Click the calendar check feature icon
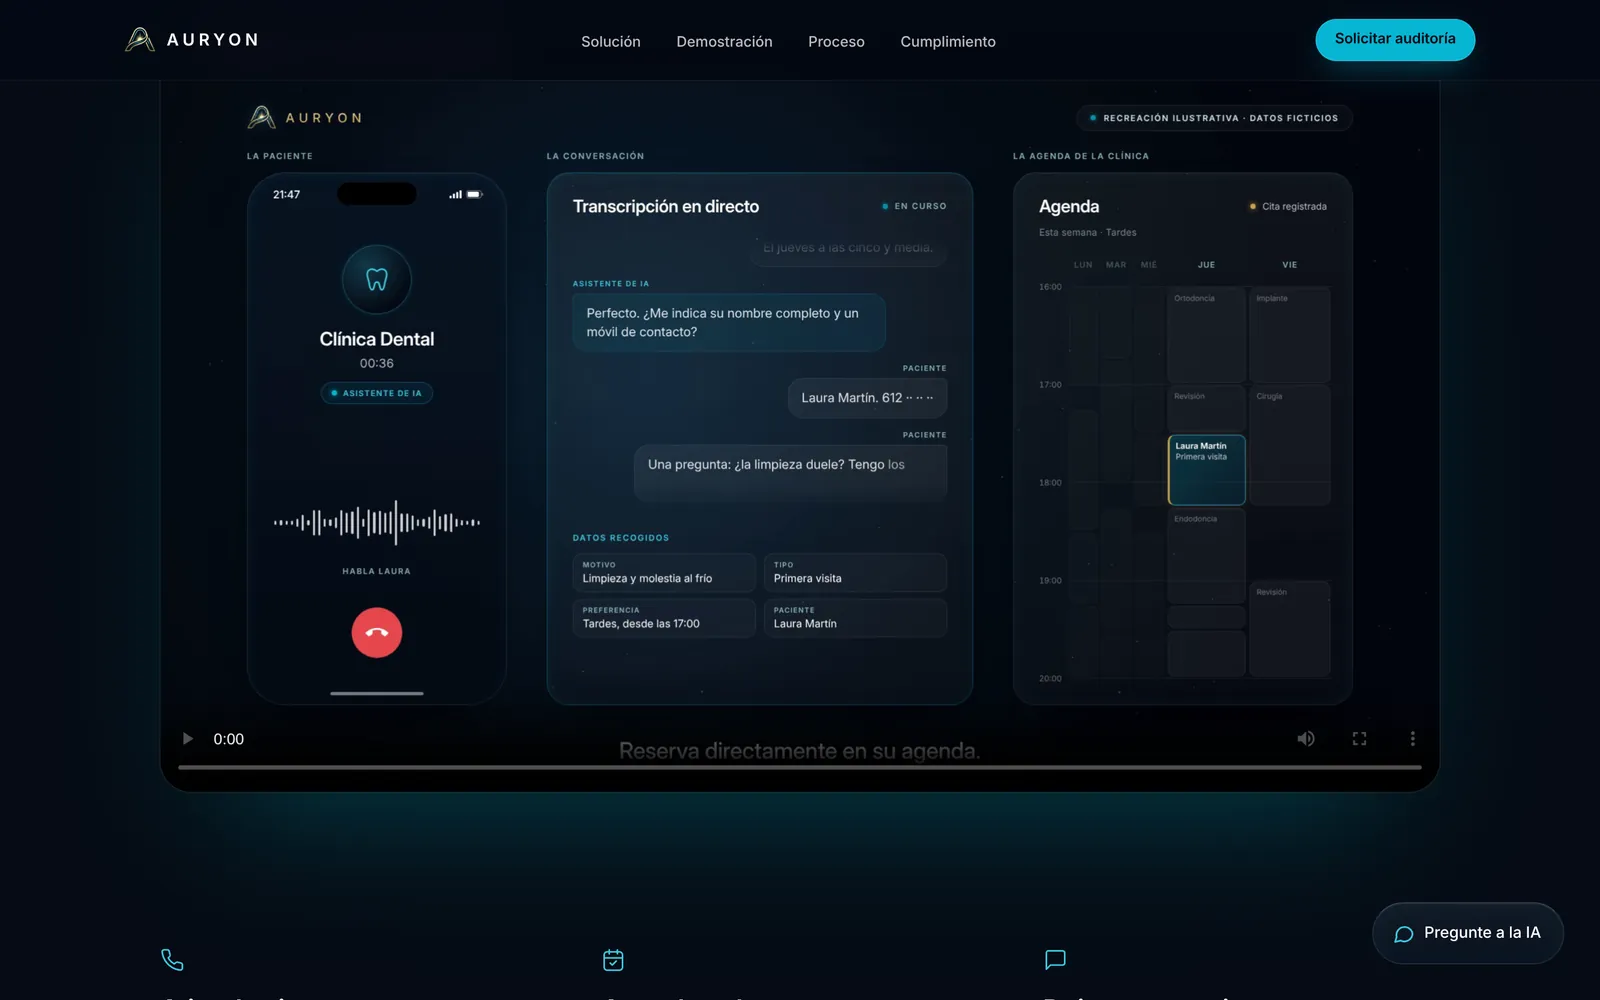 coord(613,960)
